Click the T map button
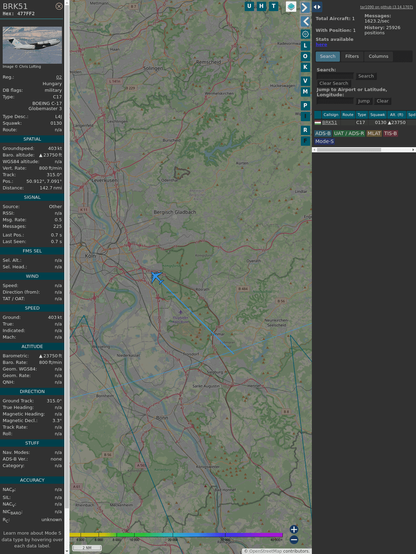The height and width of the screenshot is (554, 416). coord(273,6)
